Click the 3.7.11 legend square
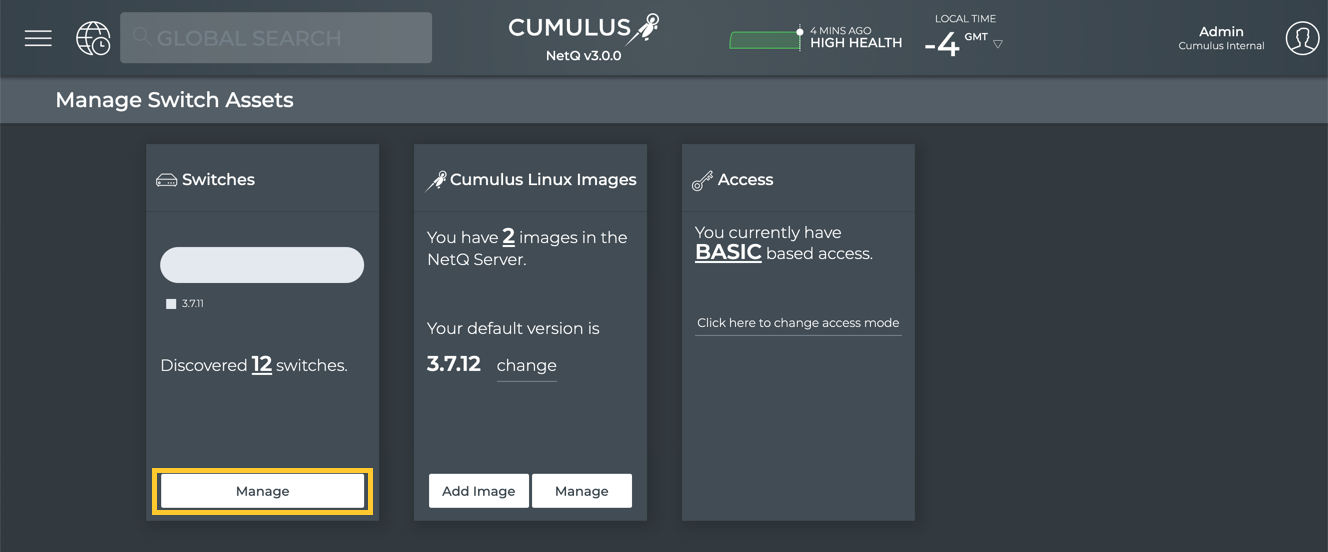The image size is (1328, 552). pyautogui.click(x=171, y=304)
